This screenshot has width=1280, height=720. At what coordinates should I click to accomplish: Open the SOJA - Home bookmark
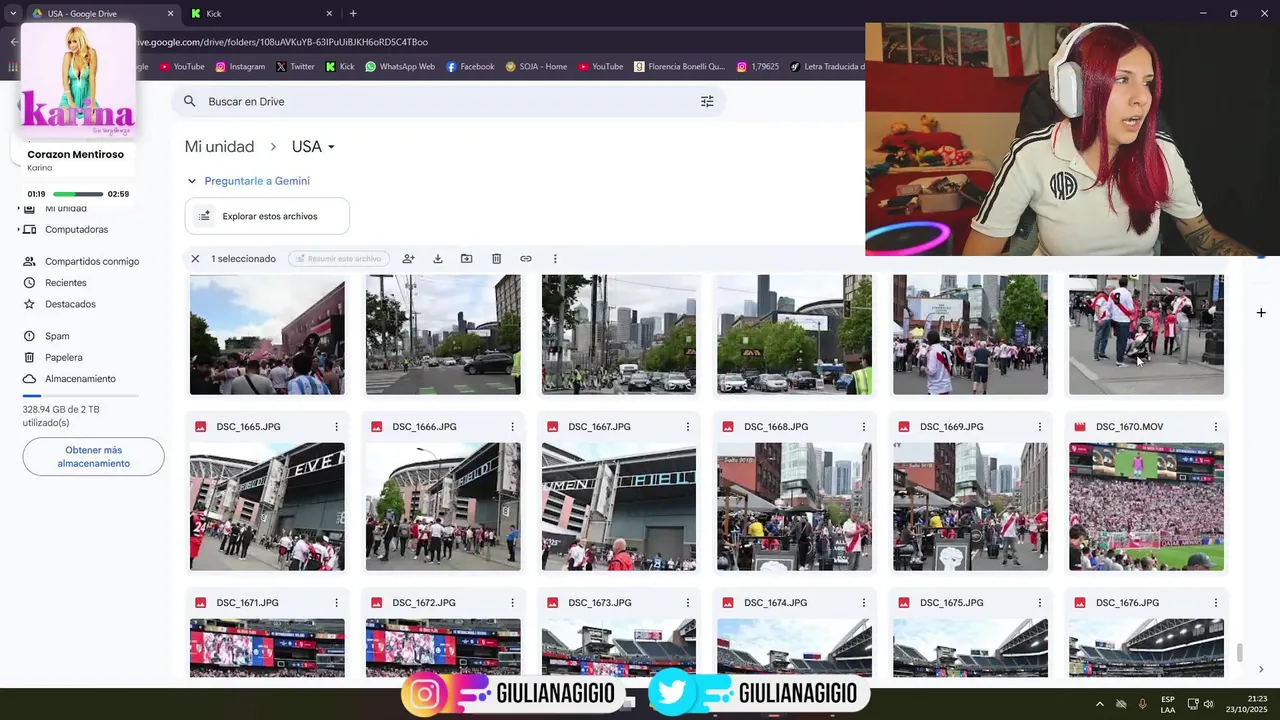pyautogui.click(x=536, y=67)
